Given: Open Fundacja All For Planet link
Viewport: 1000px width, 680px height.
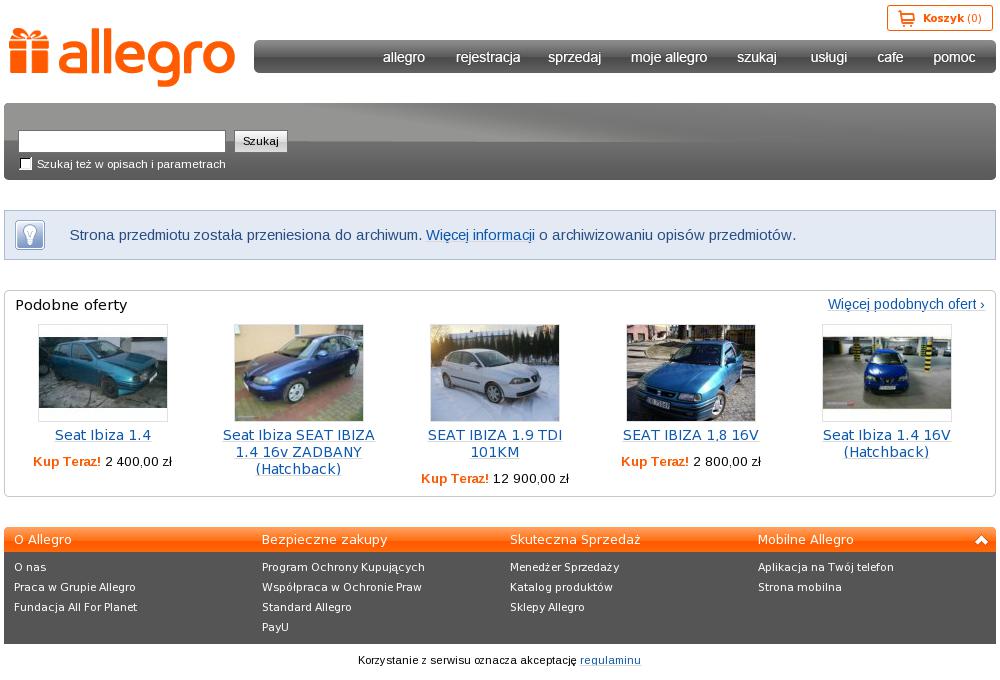Looking at the screenshot, I should pos(75,607).
